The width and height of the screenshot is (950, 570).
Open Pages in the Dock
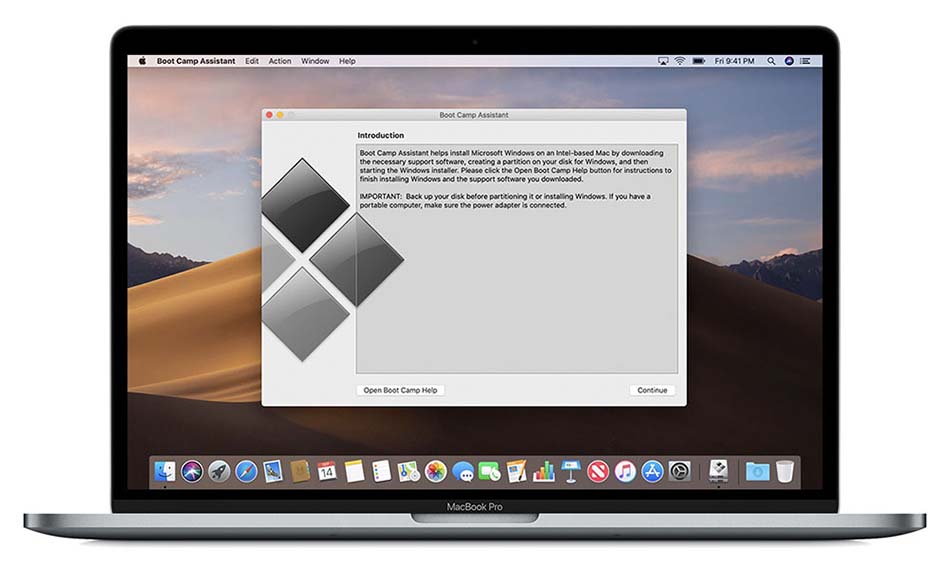[x=516, y=471]
